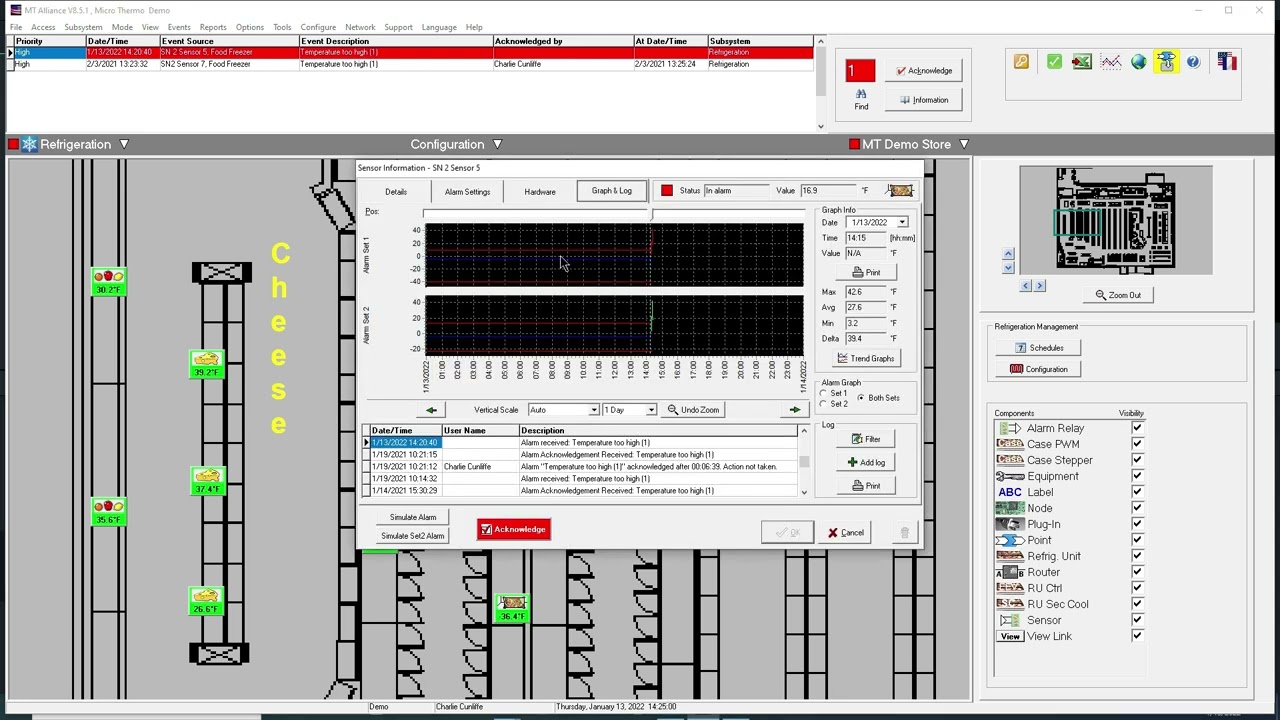Select the Both Sets radio button

(x=861, y=398)
